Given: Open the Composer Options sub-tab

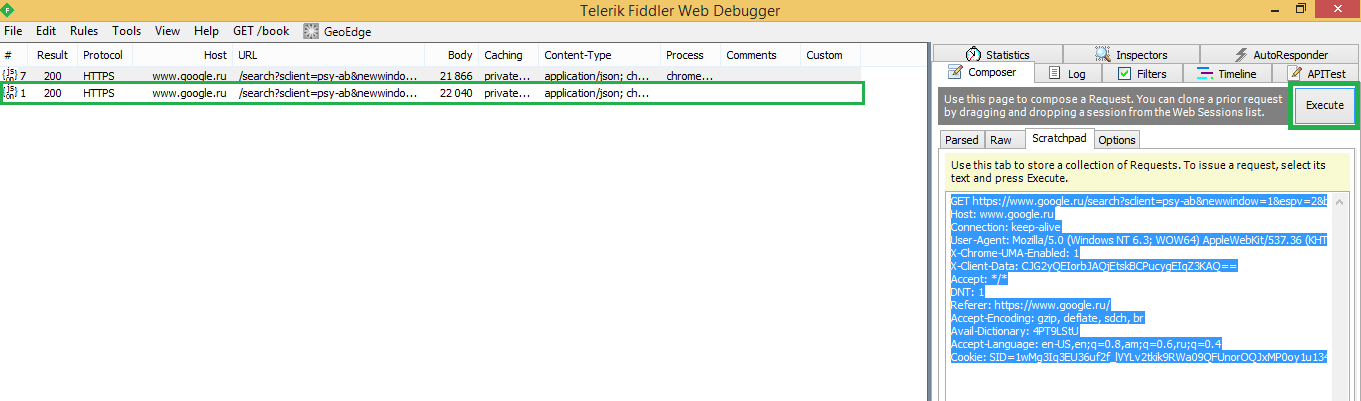Looking at the screenshot, I should tap(1117, 140).
